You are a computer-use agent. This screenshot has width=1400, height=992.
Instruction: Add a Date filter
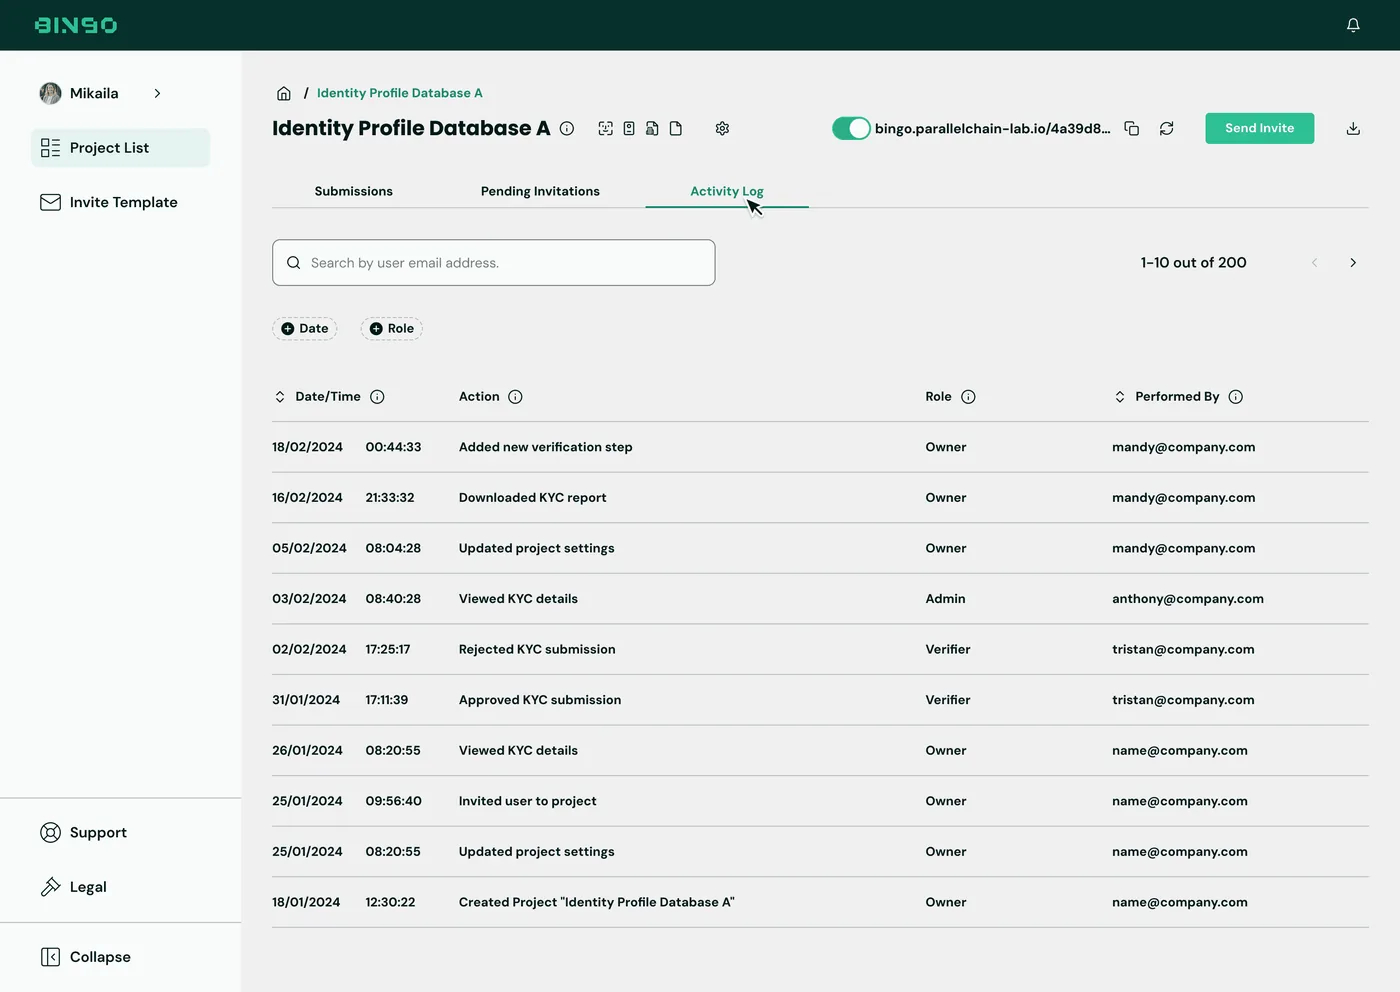click(305, 328)
